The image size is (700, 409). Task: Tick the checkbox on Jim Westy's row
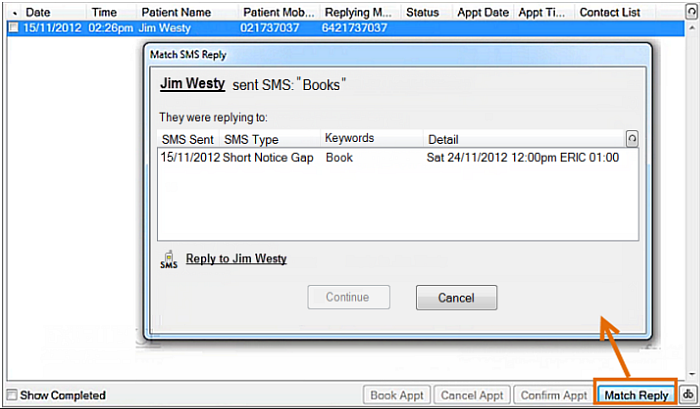(x=13, y=28)
